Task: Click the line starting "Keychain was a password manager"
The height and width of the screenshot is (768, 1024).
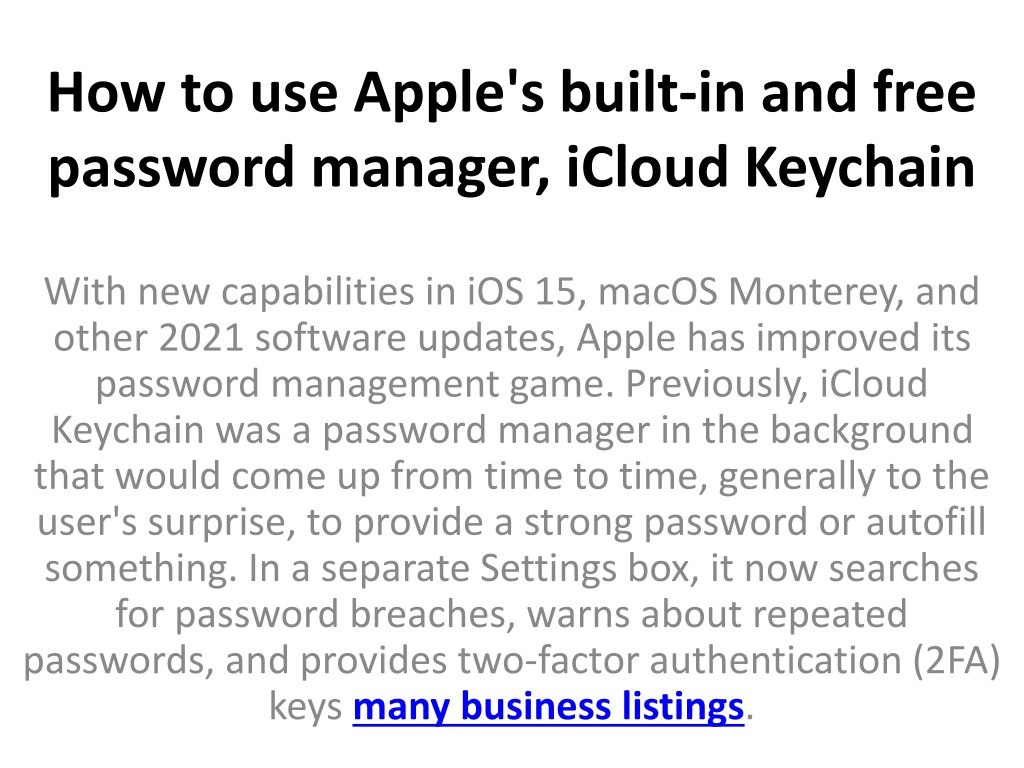Action: [x=512, y=430]
